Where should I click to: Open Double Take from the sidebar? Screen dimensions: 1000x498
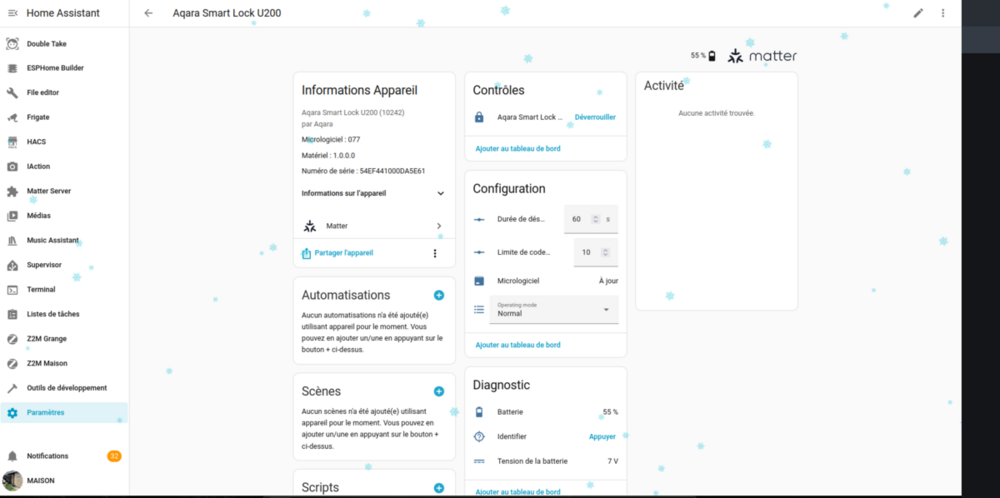[64, 44]
